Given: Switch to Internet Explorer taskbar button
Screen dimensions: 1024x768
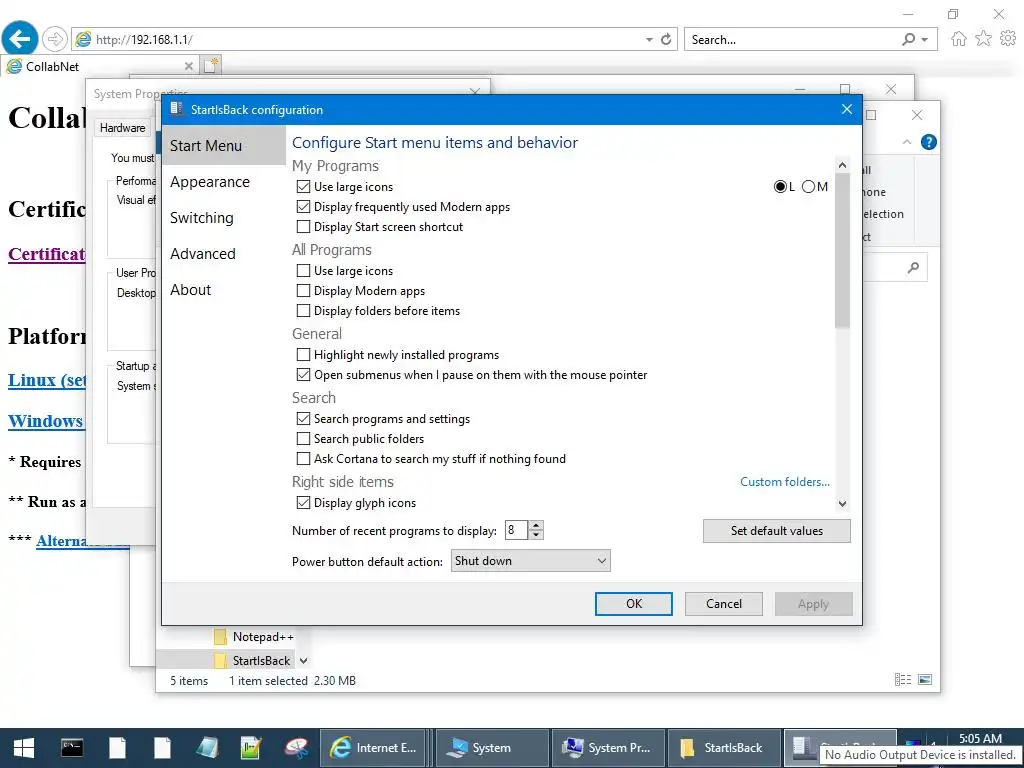Looking at the screenshot, I should click(x=374, y=748).
